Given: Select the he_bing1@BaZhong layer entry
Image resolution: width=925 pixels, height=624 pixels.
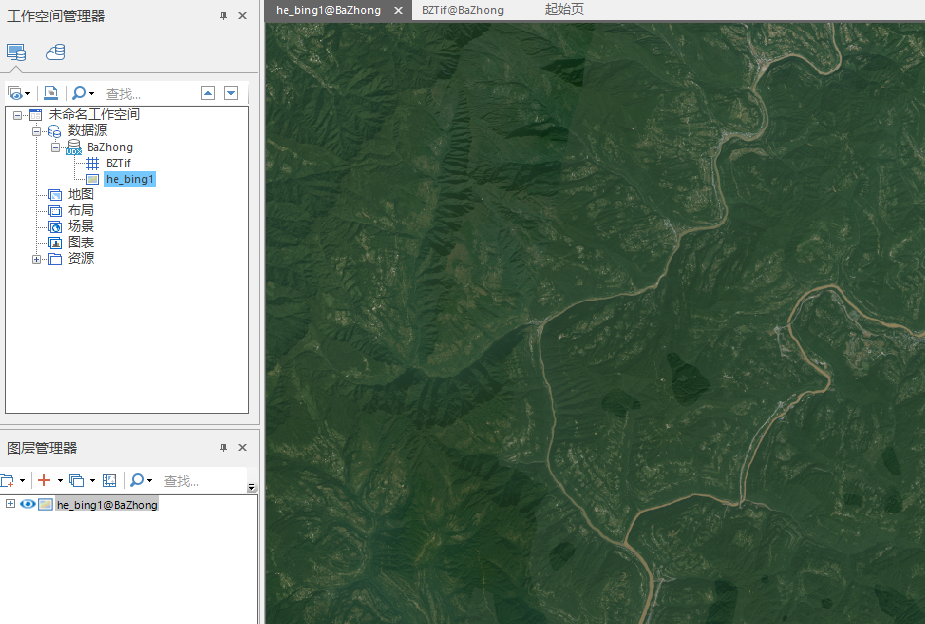Looking at the screenshot, I should pyautogui.click(x=107, y=505).
